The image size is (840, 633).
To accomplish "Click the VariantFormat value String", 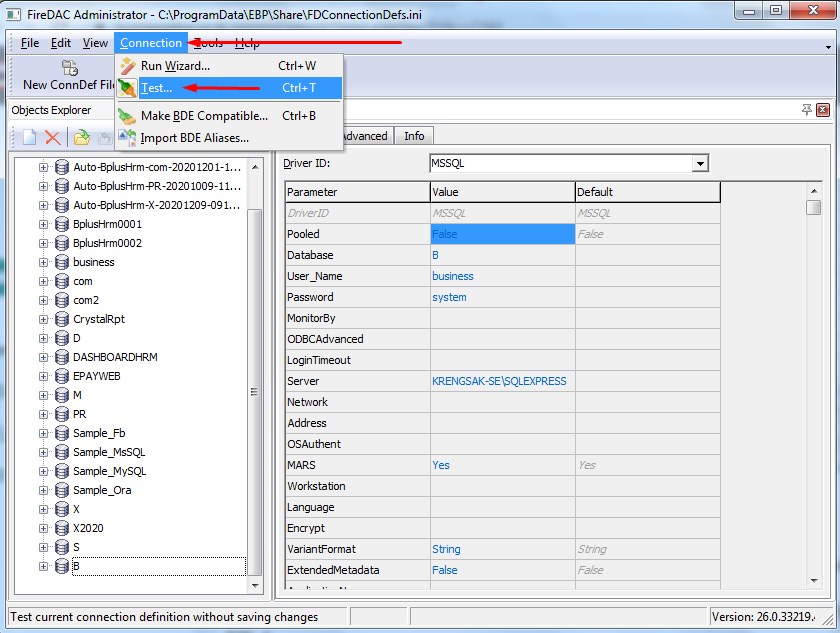I will (x=502, y=549).
